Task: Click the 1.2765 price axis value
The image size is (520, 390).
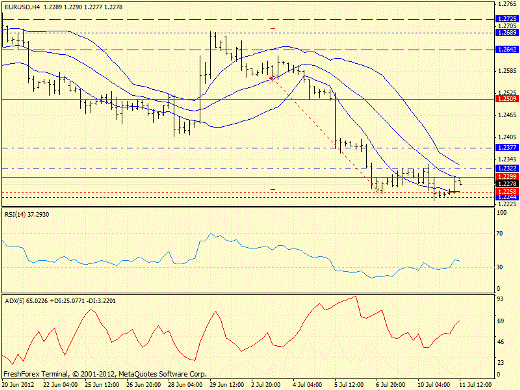Action: [x=507, y=4]
